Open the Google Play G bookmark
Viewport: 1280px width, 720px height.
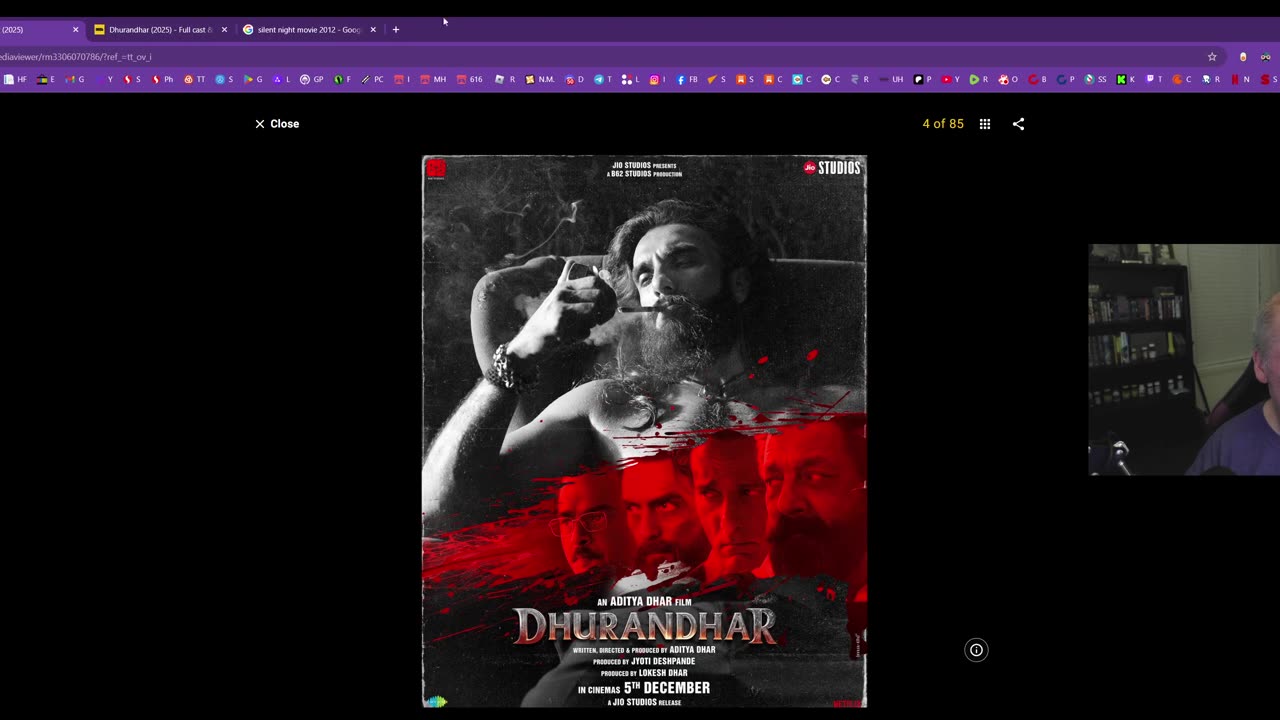click(x=253, y=79)
